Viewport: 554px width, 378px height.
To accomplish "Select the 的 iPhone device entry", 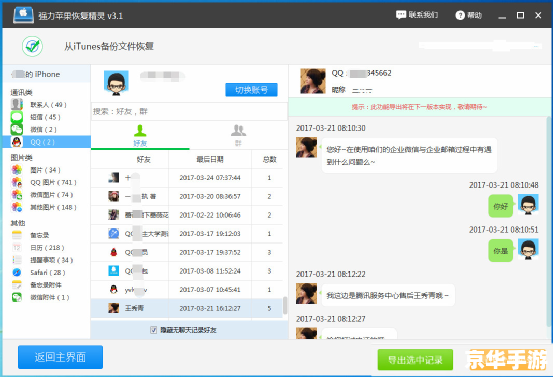I will pyautogui.click(x=47, y=74).
